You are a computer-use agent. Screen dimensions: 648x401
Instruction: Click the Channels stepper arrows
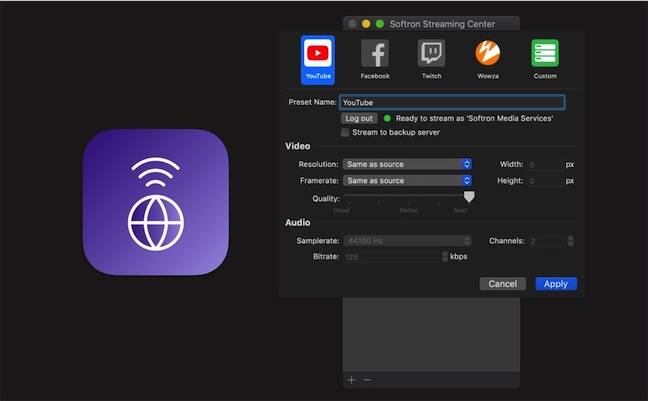click(x=570, y=241)
